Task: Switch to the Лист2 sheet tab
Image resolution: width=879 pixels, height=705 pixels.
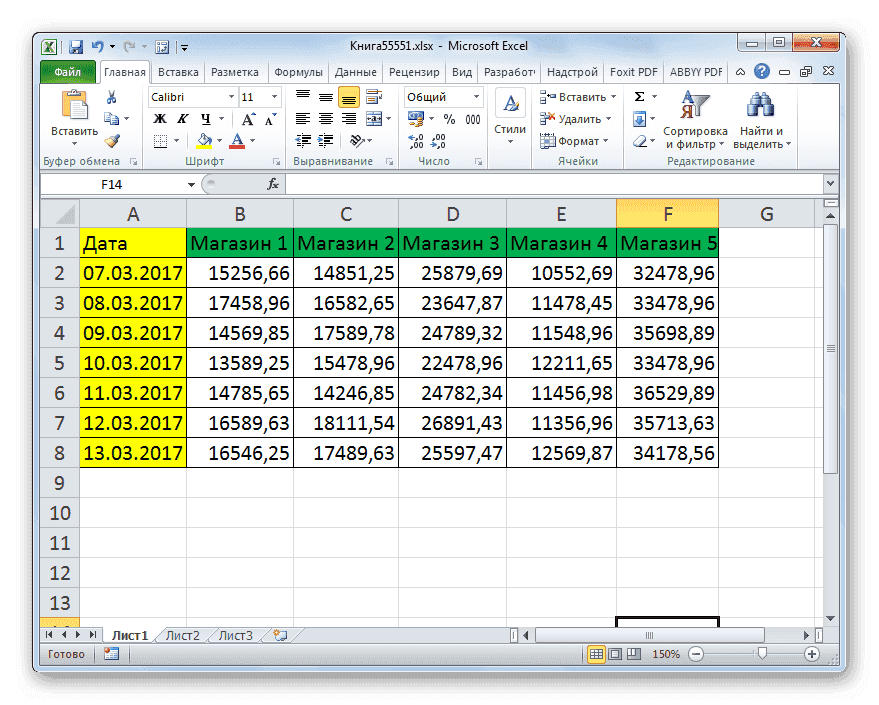Action: pyautogui.click(x=183, y=634)
